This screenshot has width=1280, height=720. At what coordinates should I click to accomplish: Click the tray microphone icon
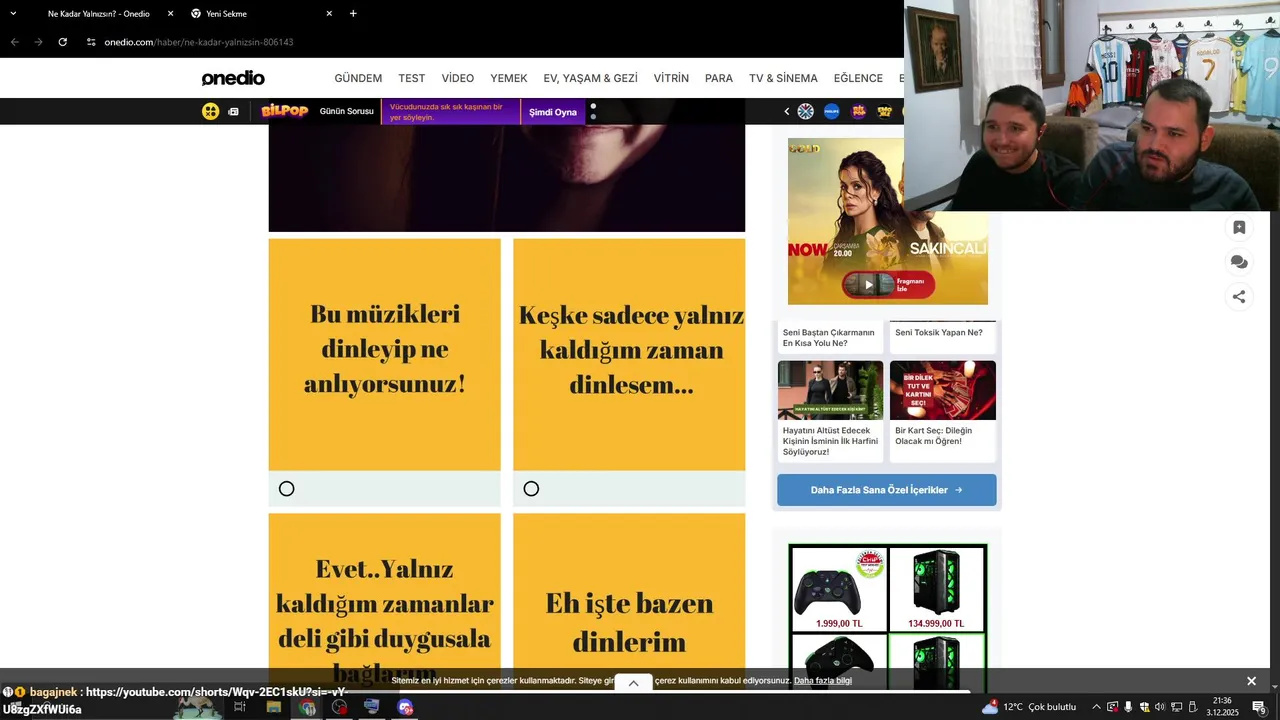pyautogui.click(x=1128, y=707)
